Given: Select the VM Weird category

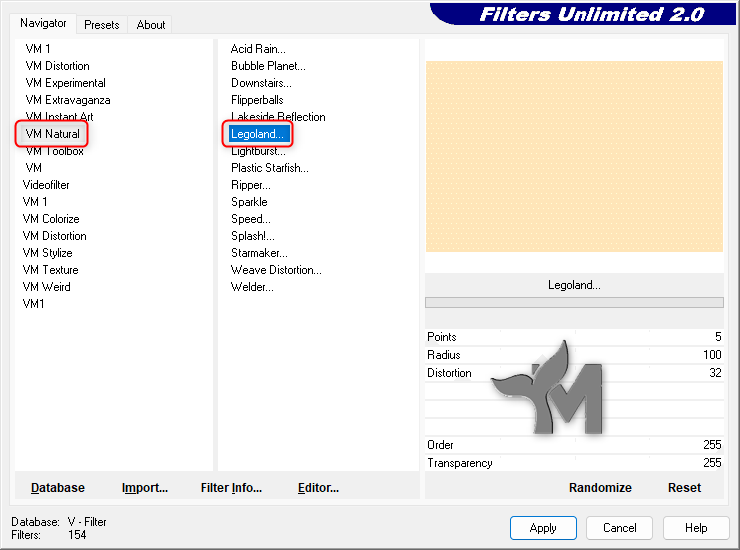Looking at the screenshot, I should coord(46,287).
